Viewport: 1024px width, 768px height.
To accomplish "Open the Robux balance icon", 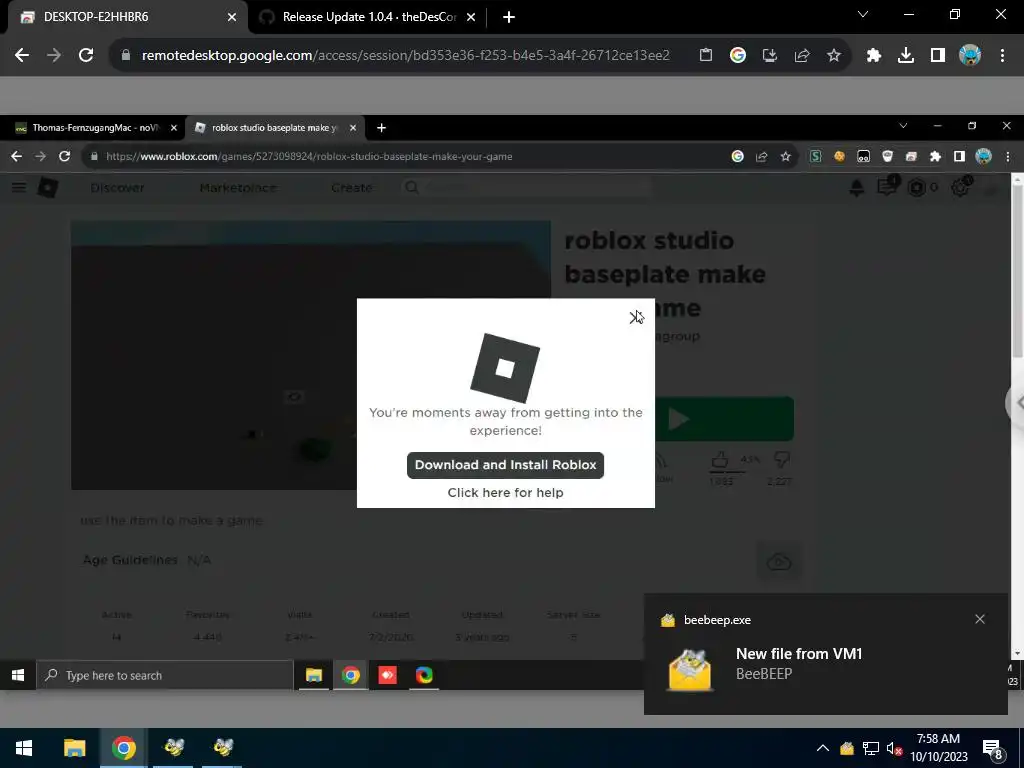I will (x=917, y=188).
